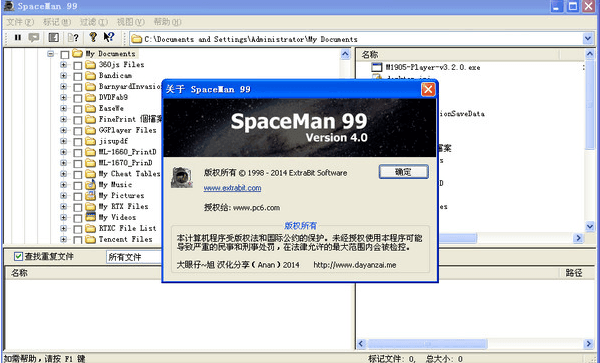Check the GGPlayer Files checkbox
Screen dimensions: 600x363
click(x=78, y=131)
